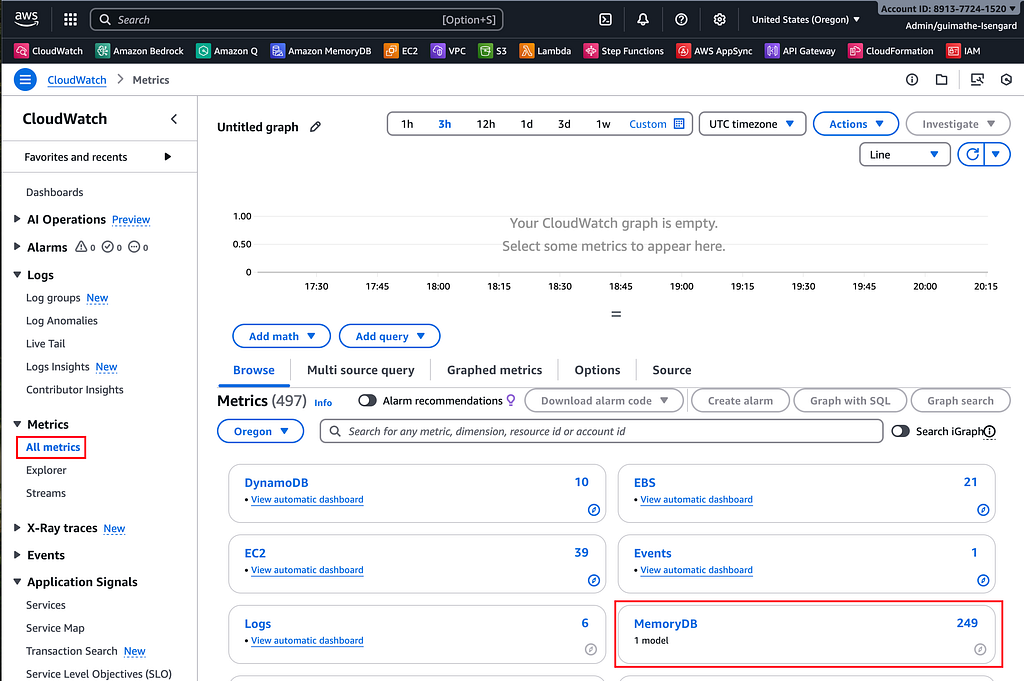Open Amazon MemoryDB shortcut

pos(321,50)
